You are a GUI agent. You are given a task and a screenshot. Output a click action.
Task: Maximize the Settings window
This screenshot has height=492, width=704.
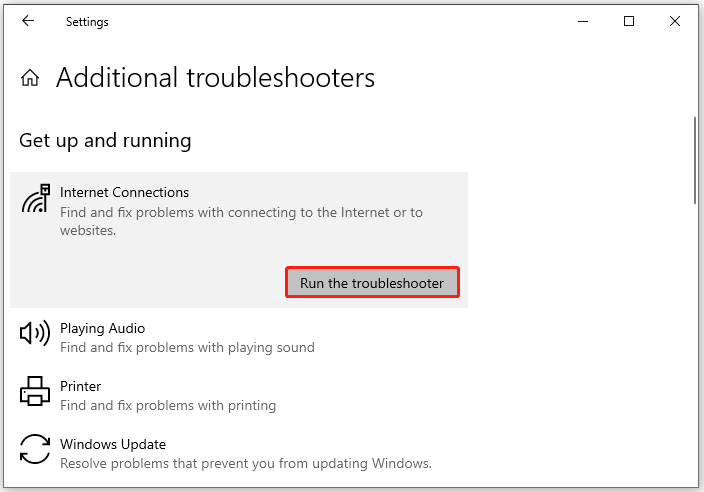(x=629, y=21)
